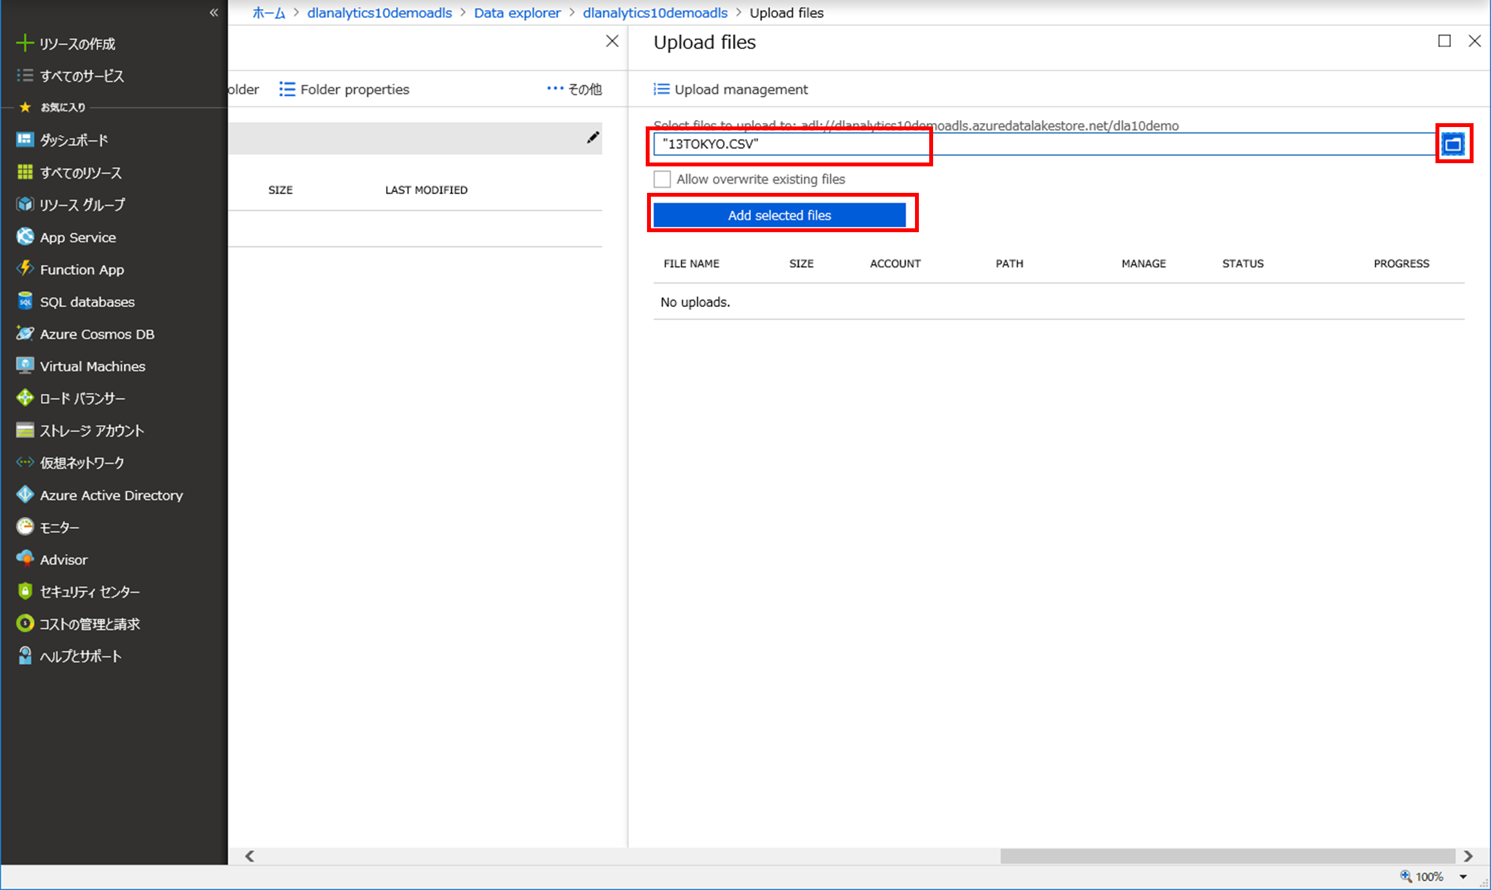Click the ストレージ アカウント icon

click(x=25, y=430)
